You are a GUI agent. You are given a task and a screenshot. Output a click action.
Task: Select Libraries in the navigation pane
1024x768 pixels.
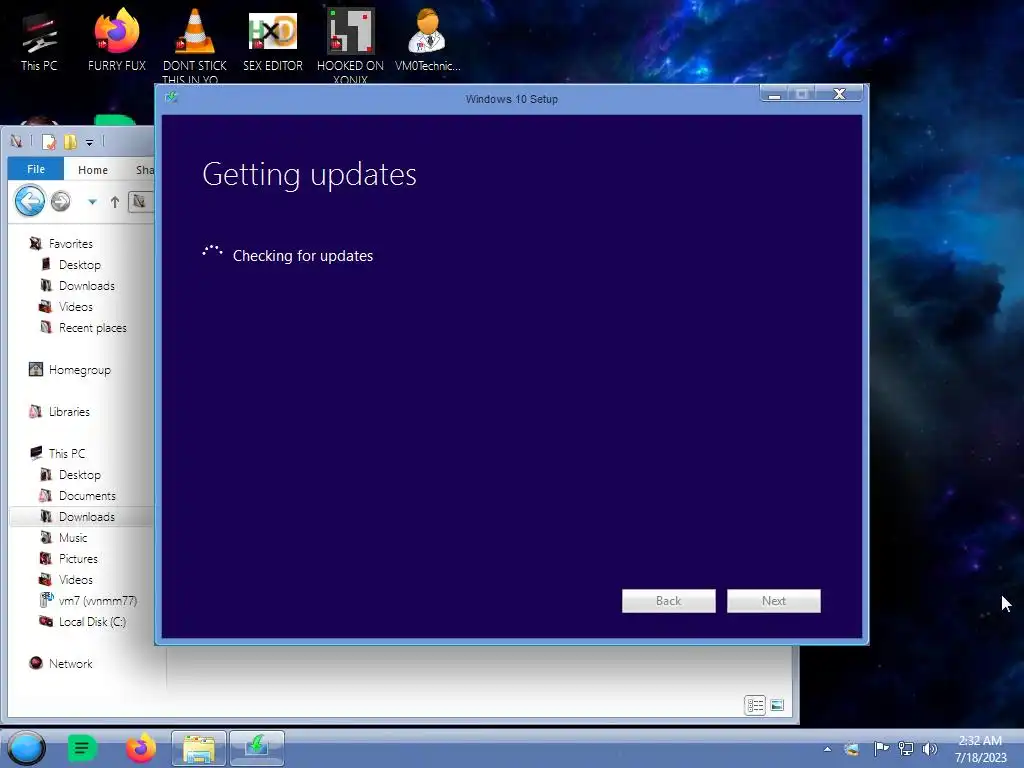69,411
